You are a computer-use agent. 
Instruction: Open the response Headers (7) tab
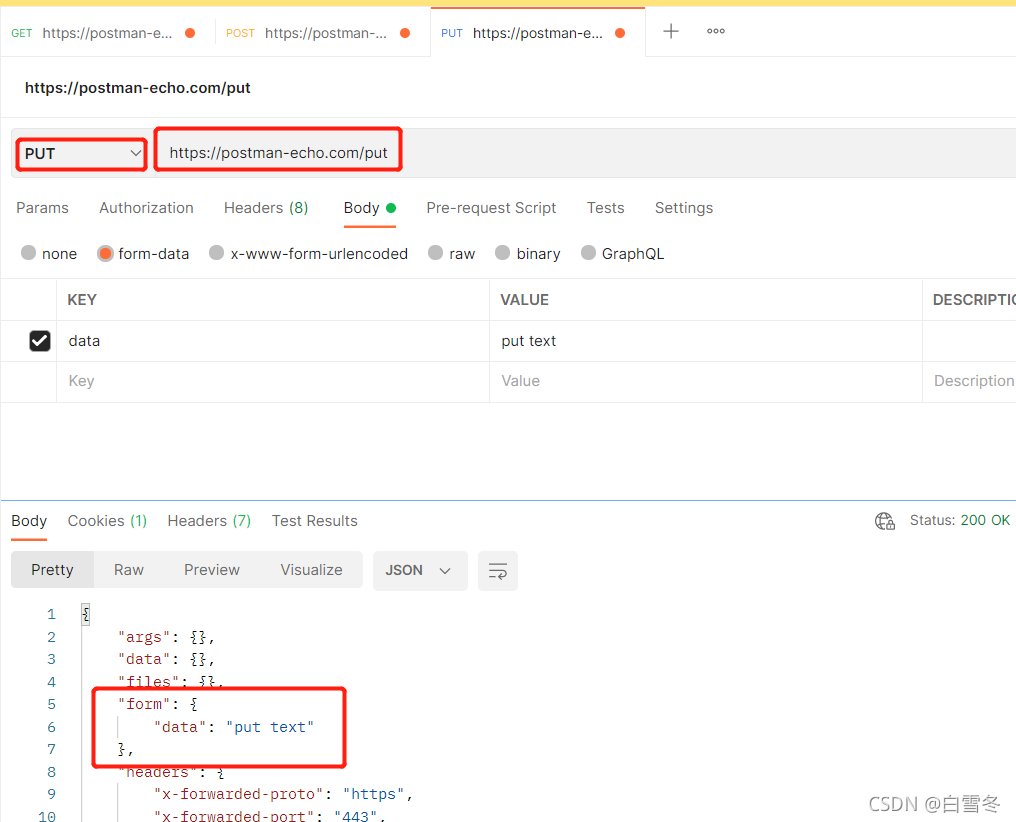click(209, 521)
